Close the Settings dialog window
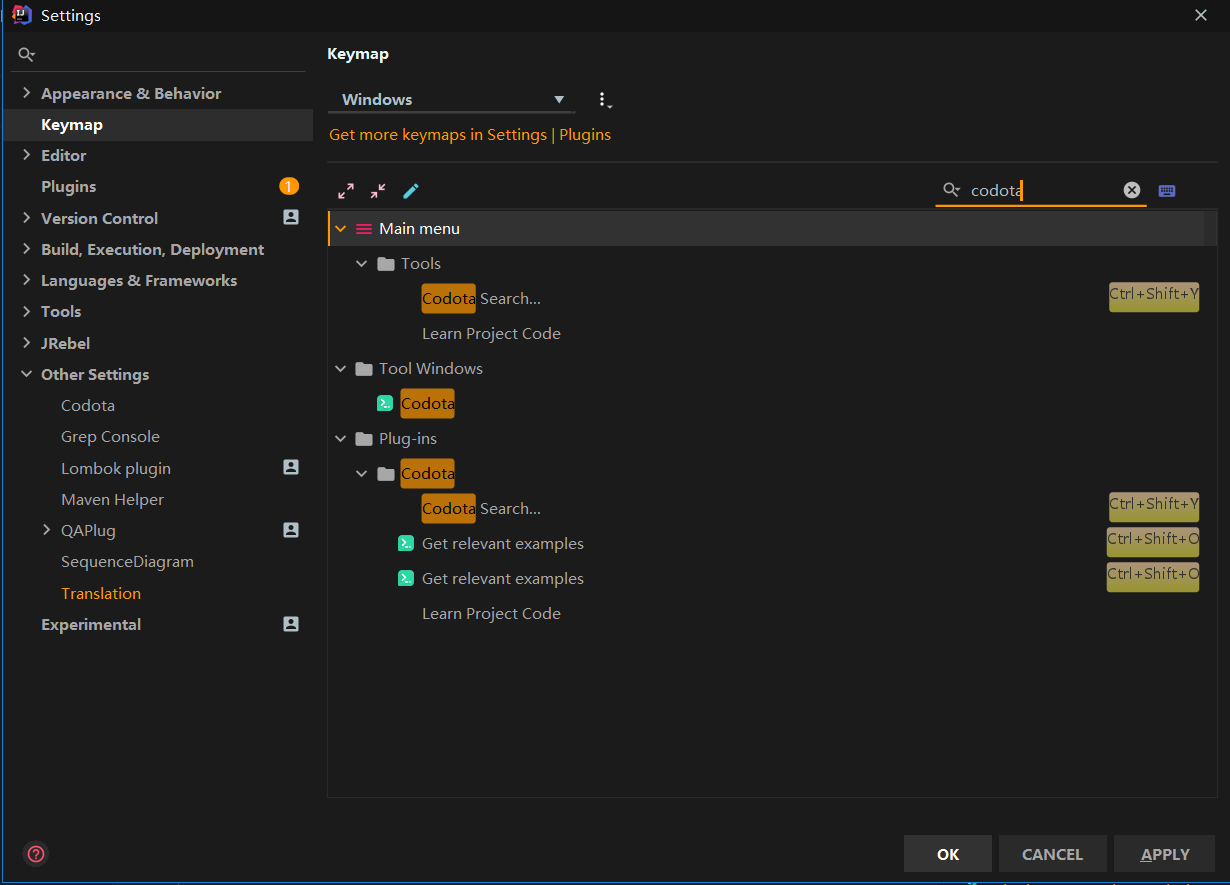 click(1201, 15)
